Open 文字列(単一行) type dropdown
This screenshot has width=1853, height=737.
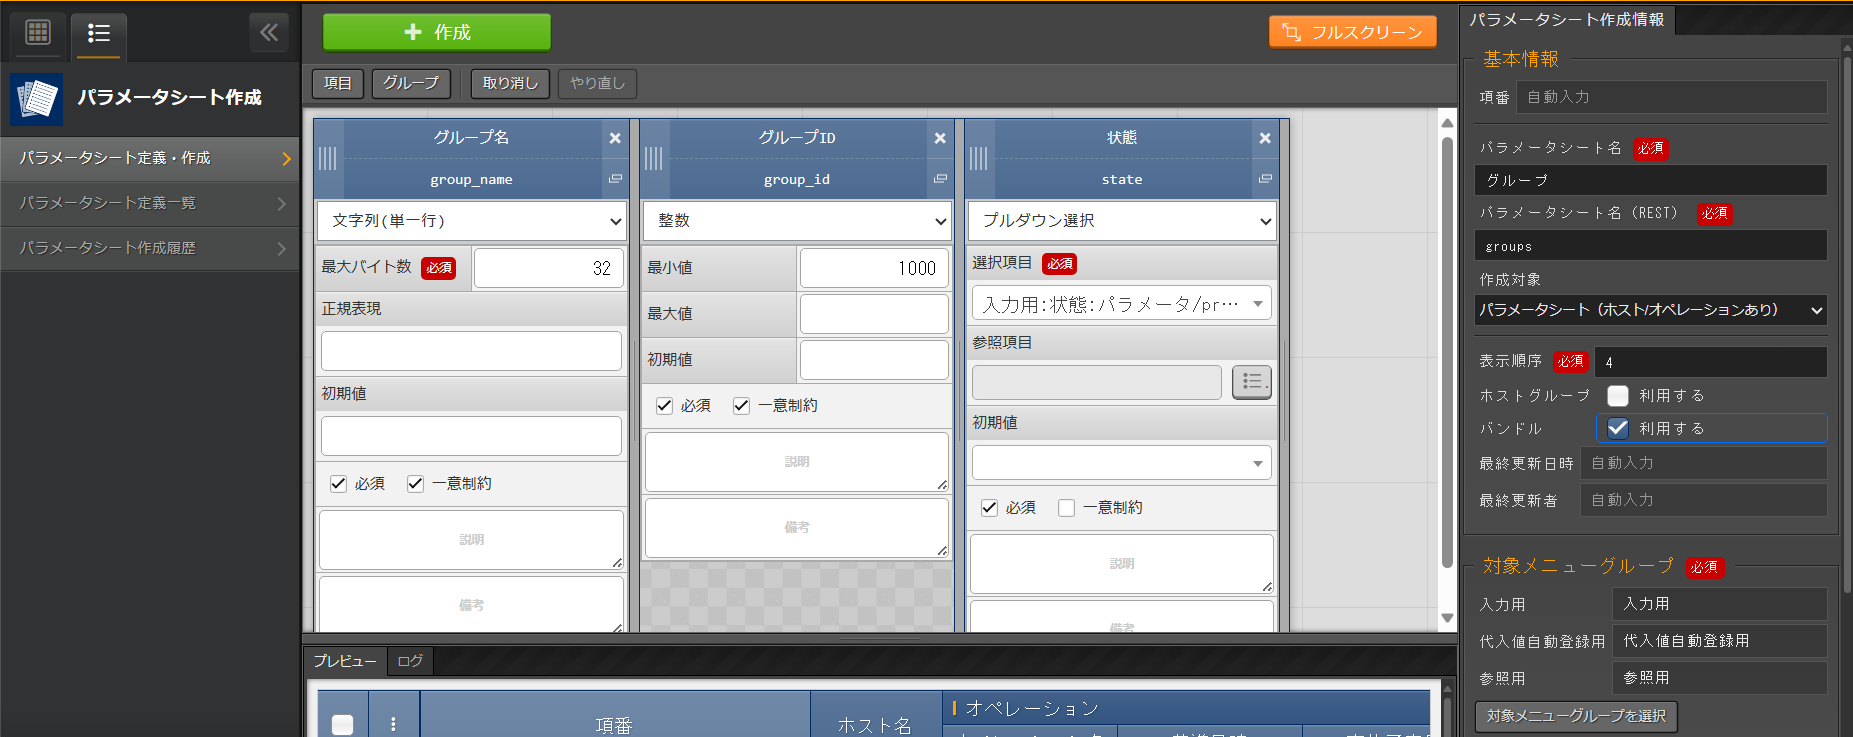471,221
